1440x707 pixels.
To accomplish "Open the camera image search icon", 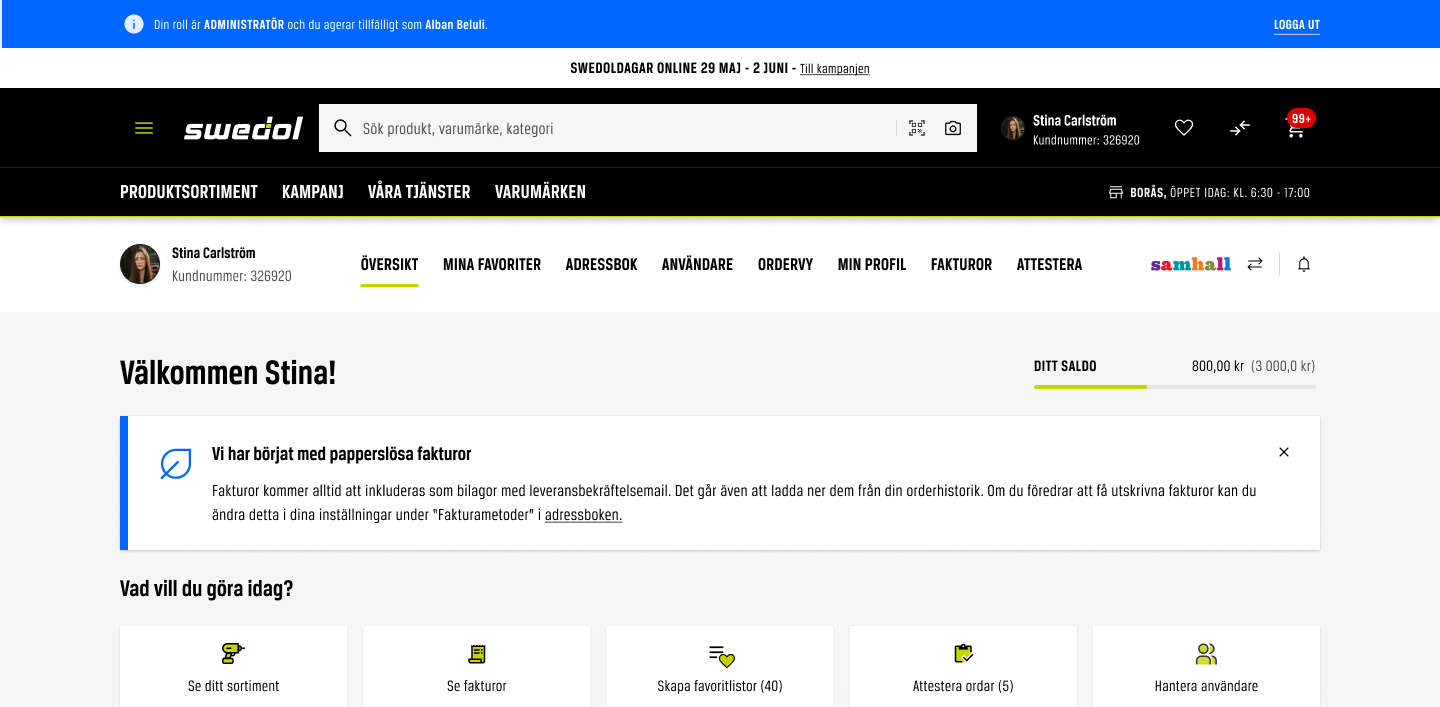I will (x=953, y=128).
